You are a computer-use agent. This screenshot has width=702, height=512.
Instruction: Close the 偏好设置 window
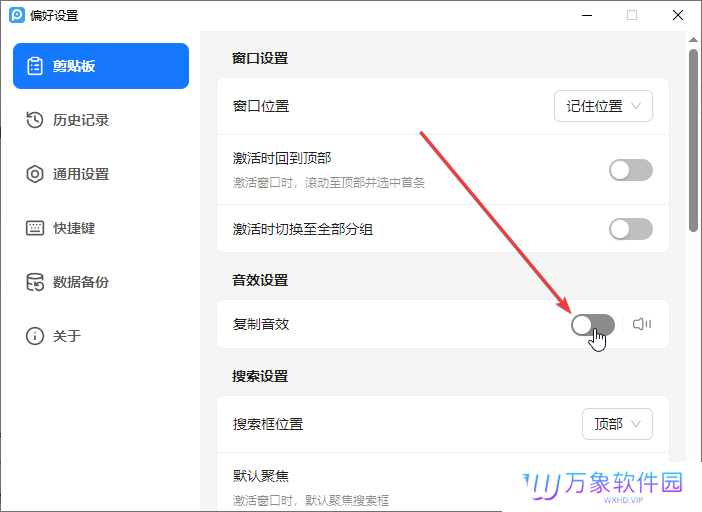pyautogui.click(x=678, y=15)
